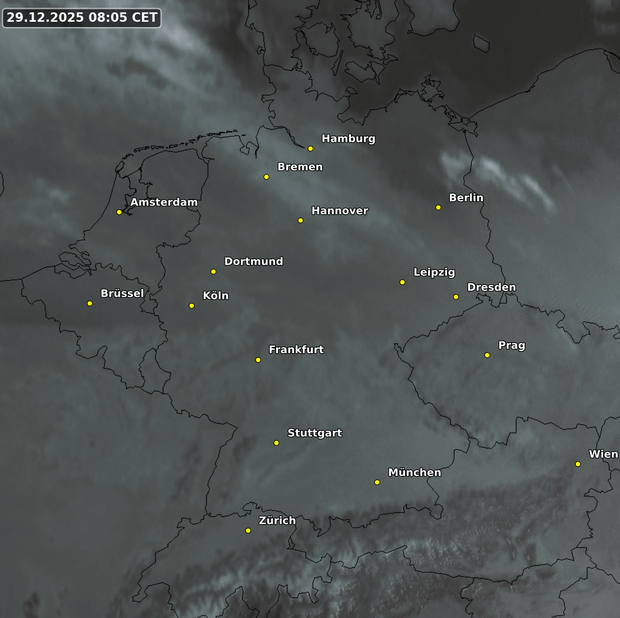Click the Frankfurt marker dot
The width and height of the screenshot is (620, 618).
258,360
